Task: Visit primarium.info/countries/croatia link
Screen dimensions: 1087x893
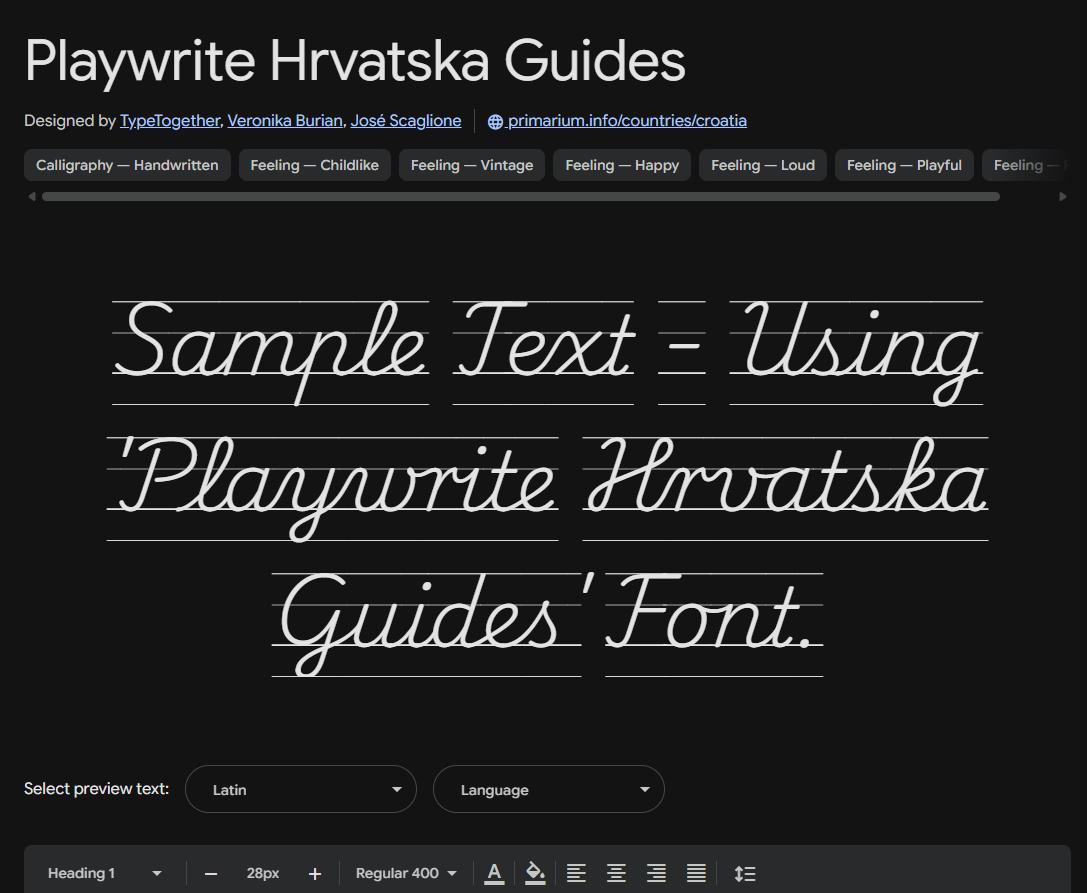Action: 627,121
